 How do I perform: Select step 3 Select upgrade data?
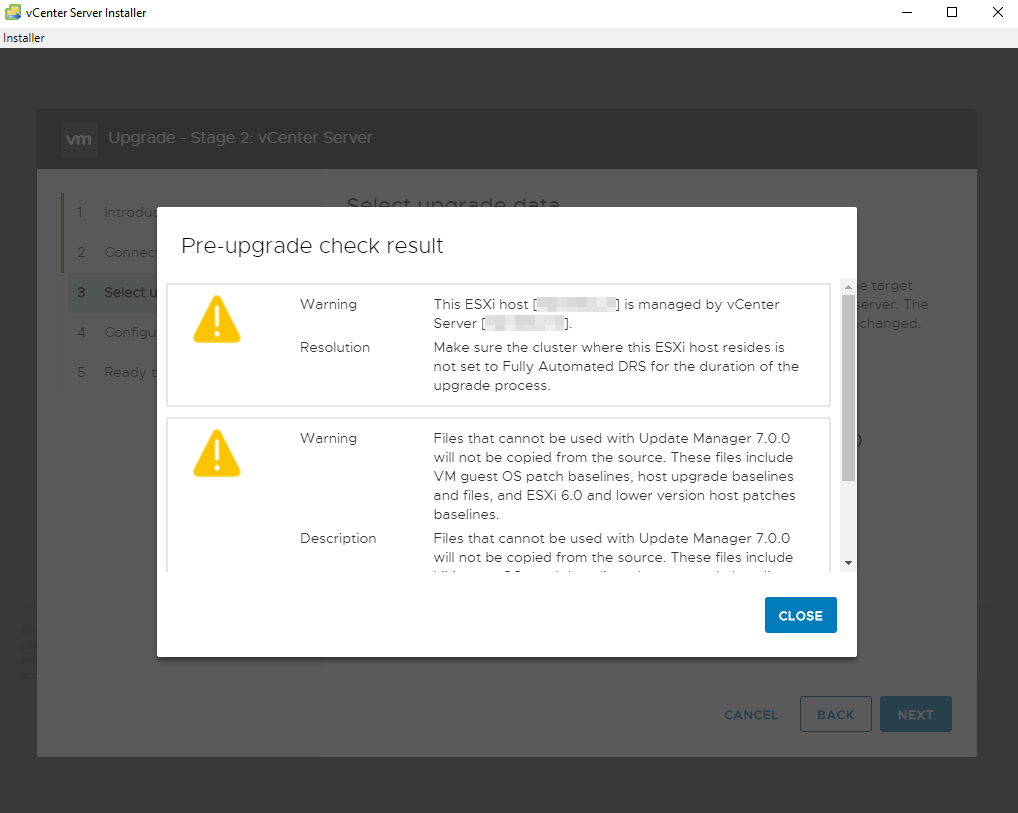coord(113,292)
